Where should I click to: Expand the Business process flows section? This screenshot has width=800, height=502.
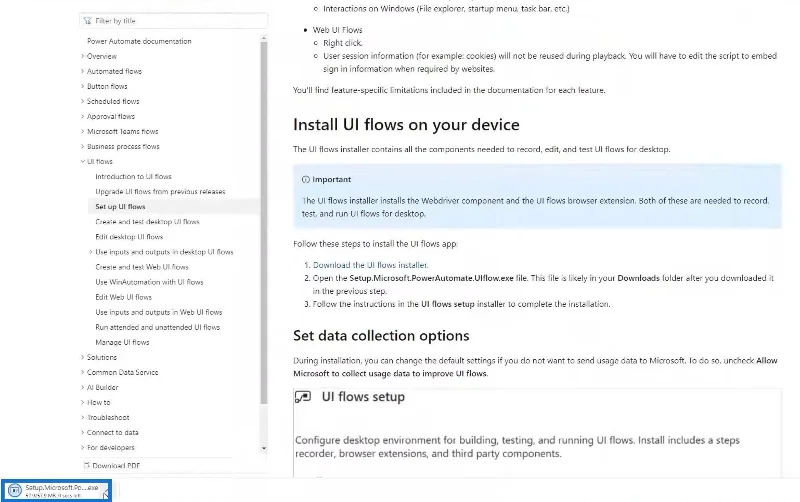click(123, 146)
